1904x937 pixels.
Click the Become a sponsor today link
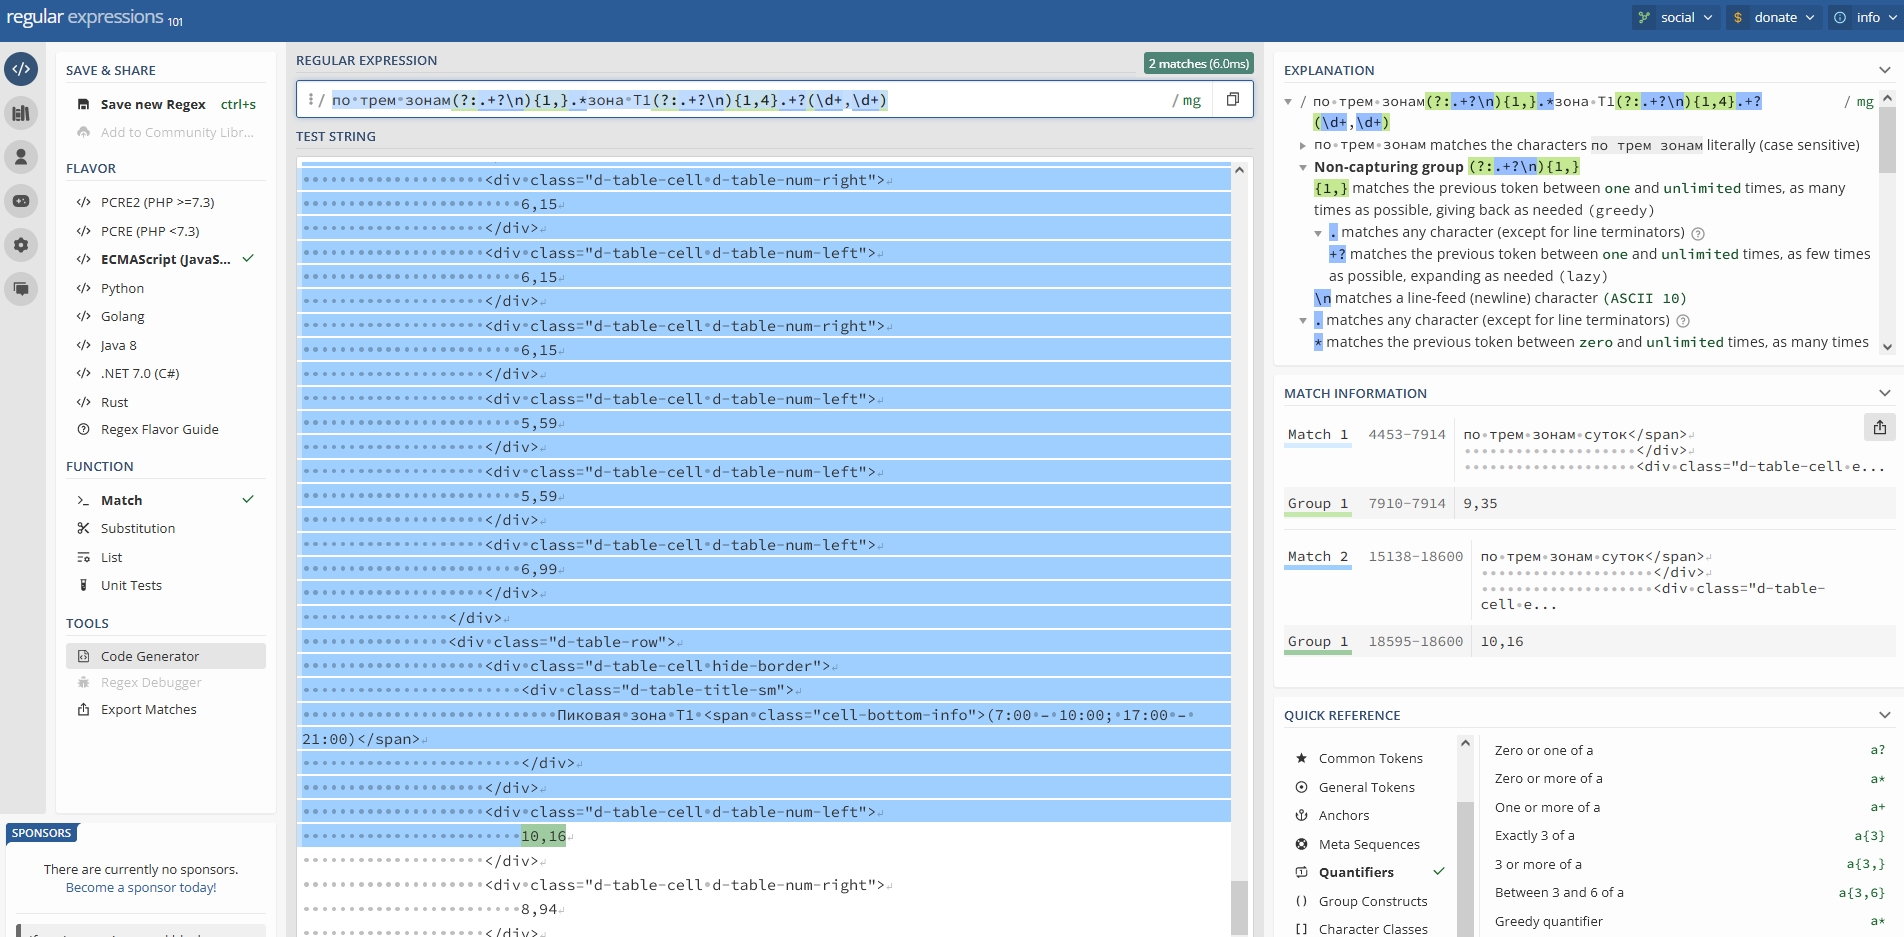click(141, 887)
